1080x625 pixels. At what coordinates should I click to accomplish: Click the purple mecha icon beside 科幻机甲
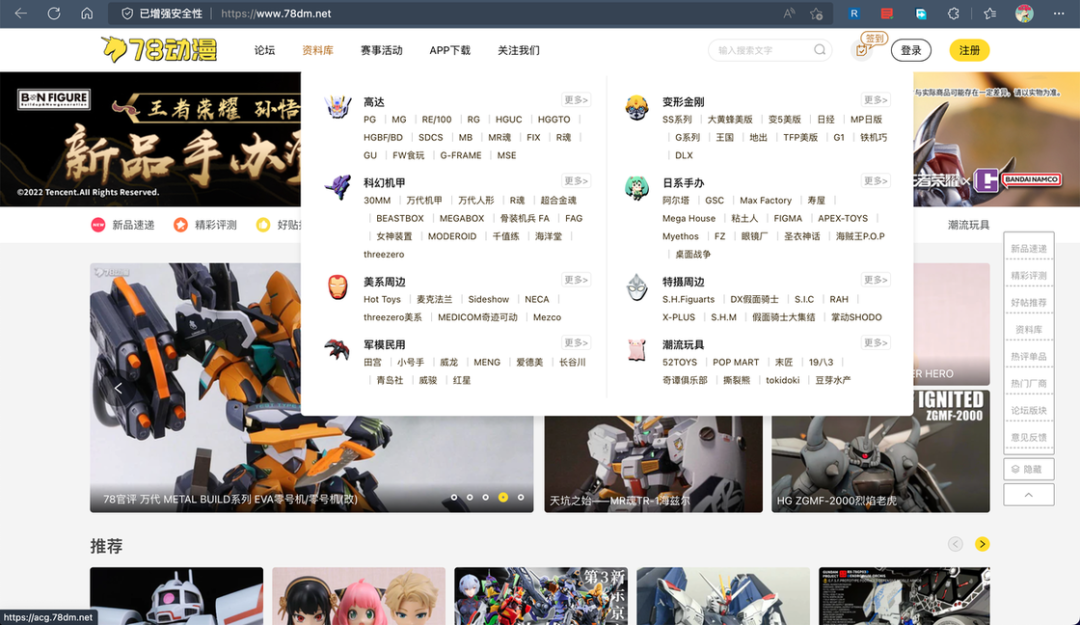tap(338, 187)
